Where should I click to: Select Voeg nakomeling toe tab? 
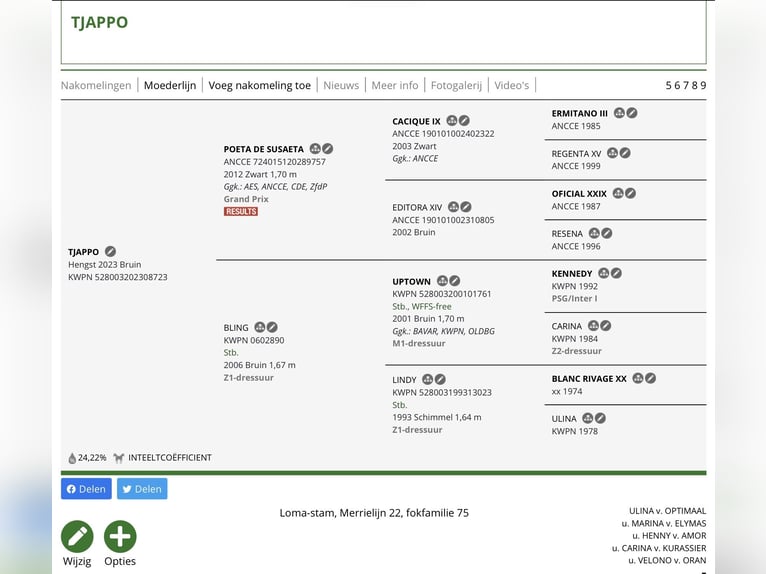click(x=259, y=85)
